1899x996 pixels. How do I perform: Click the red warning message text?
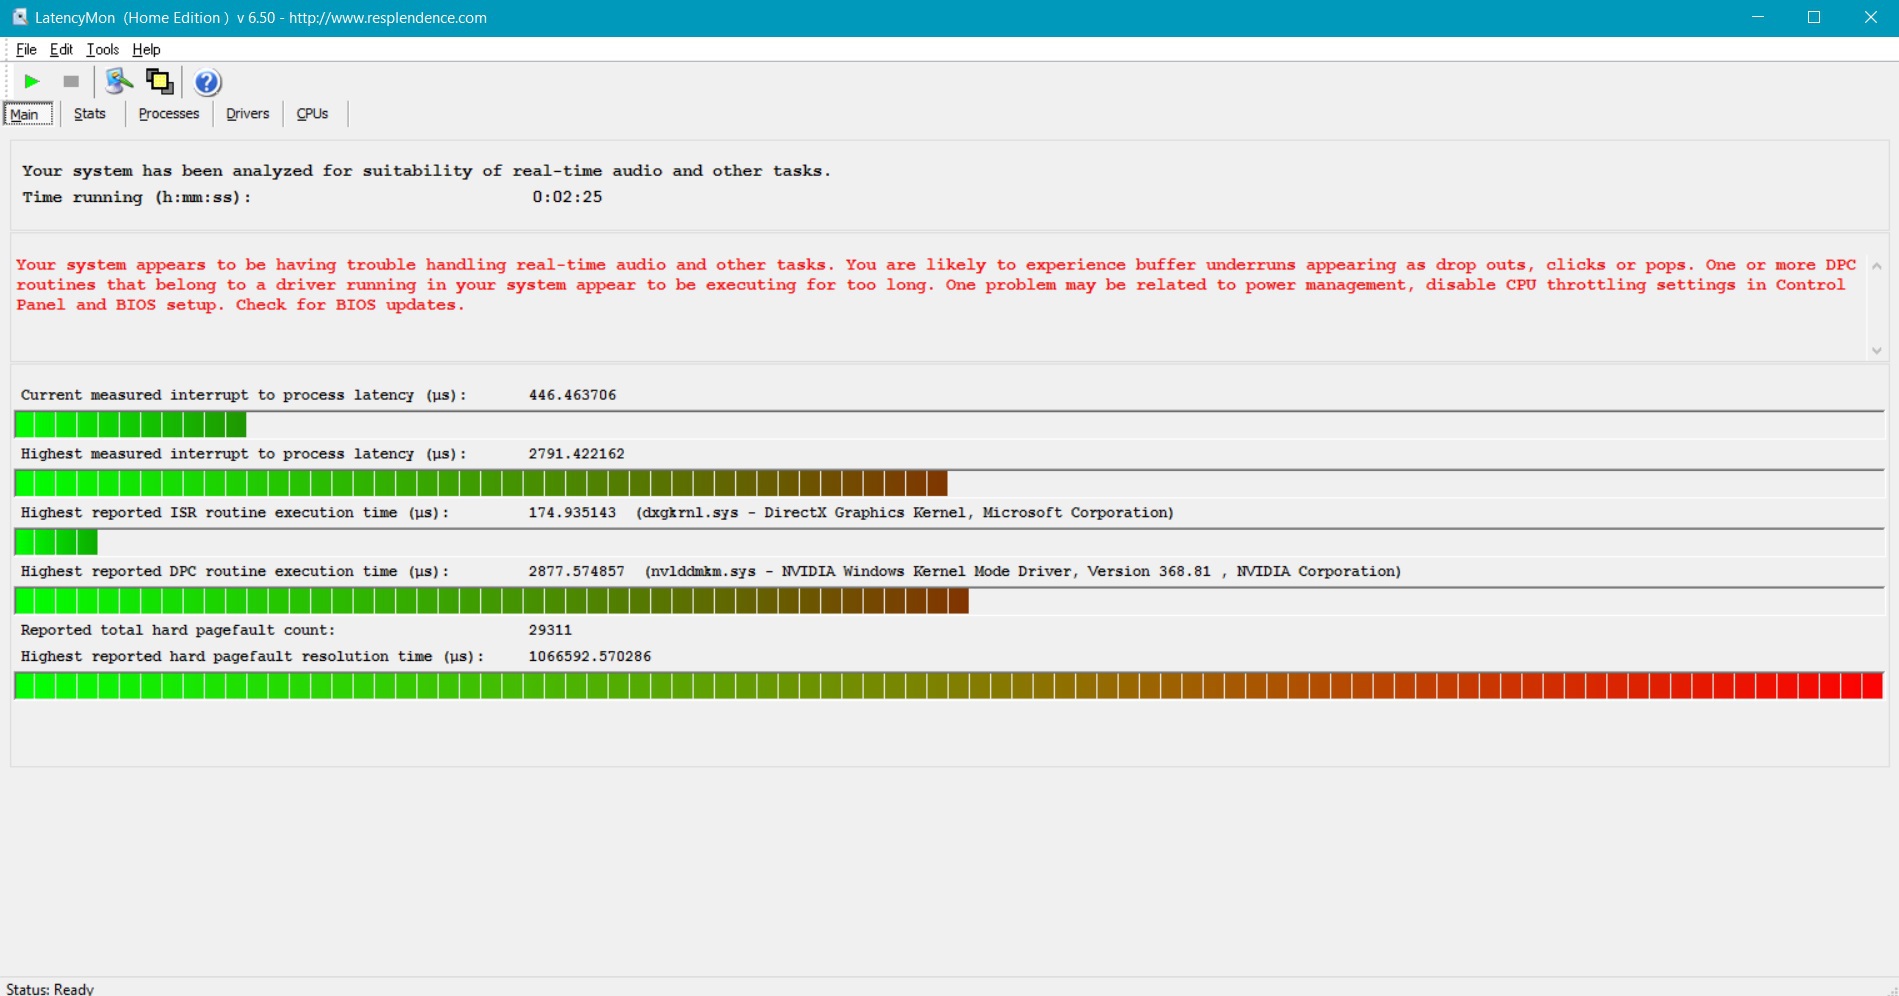click(936, 285)
